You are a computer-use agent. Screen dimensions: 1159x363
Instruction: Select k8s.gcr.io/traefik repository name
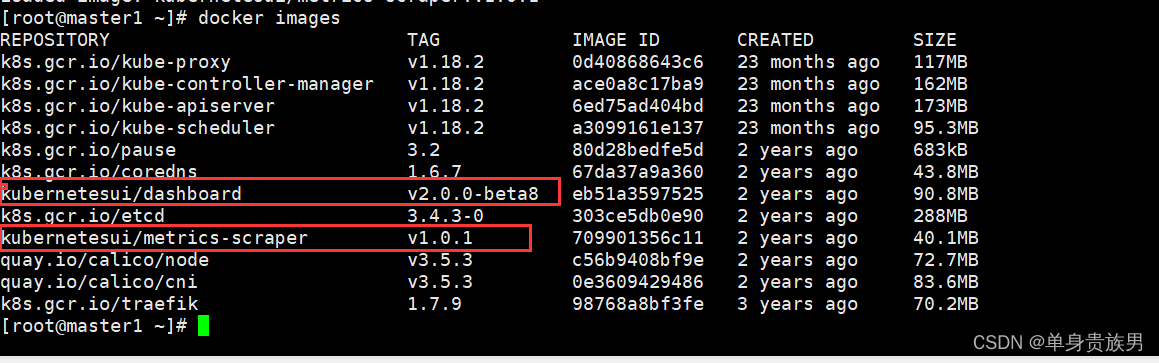tap(99, 304)
